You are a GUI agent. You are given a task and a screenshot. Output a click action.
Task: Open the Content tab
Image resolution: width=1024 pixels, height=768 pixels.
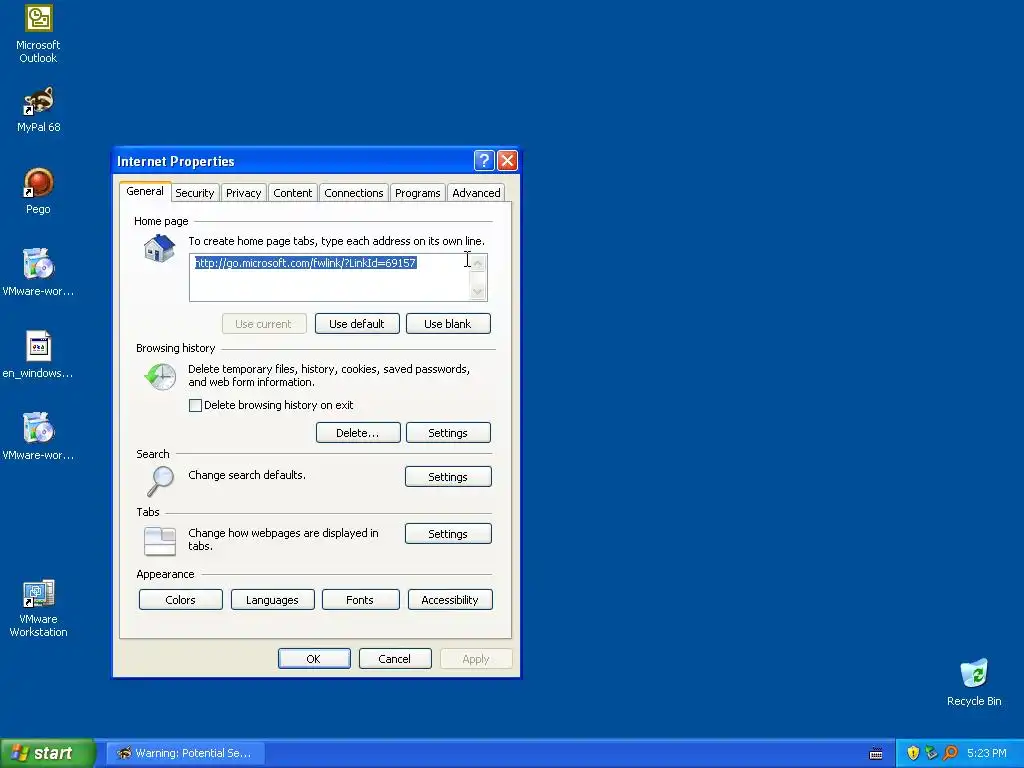293,193
